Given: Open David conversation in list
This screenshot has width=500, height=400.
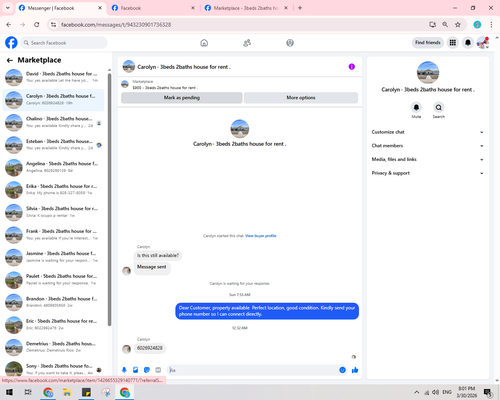Looking at the screenshot, I should tap(53, 77).
